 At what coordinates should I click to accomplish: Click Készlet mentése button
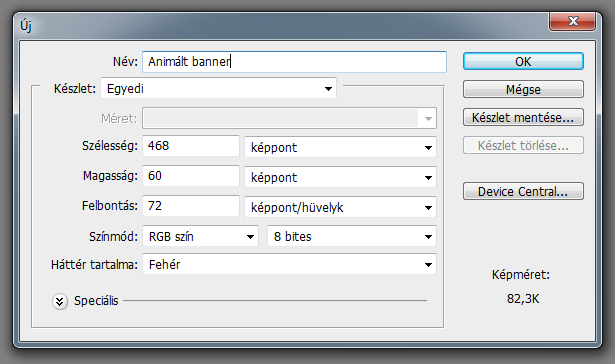523,117
